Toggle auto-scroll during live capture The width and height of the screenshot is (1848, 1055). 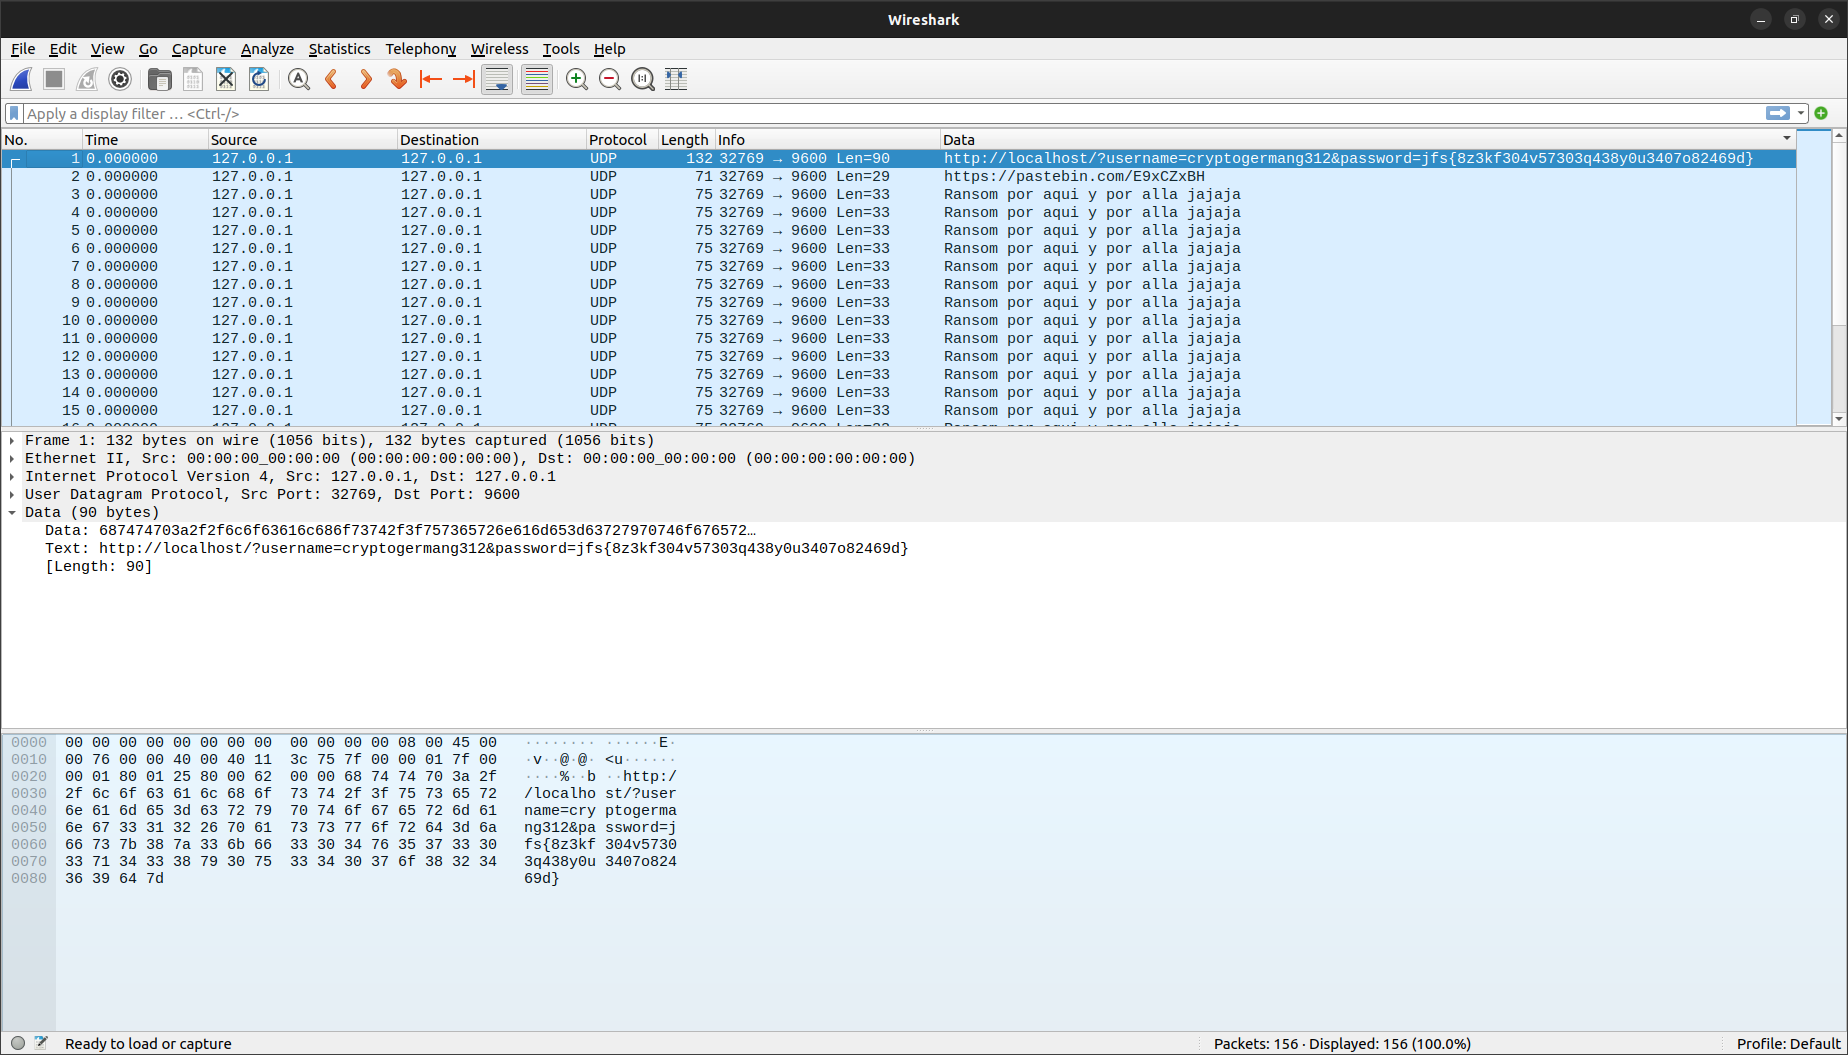(497, 79)
